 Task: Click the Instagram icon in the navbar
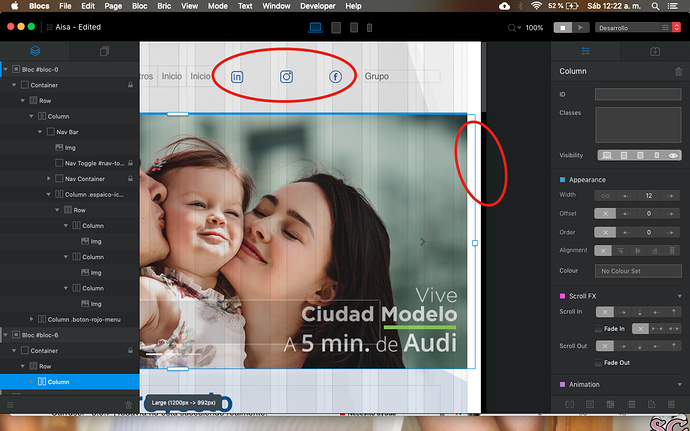[x=286, y=76]
